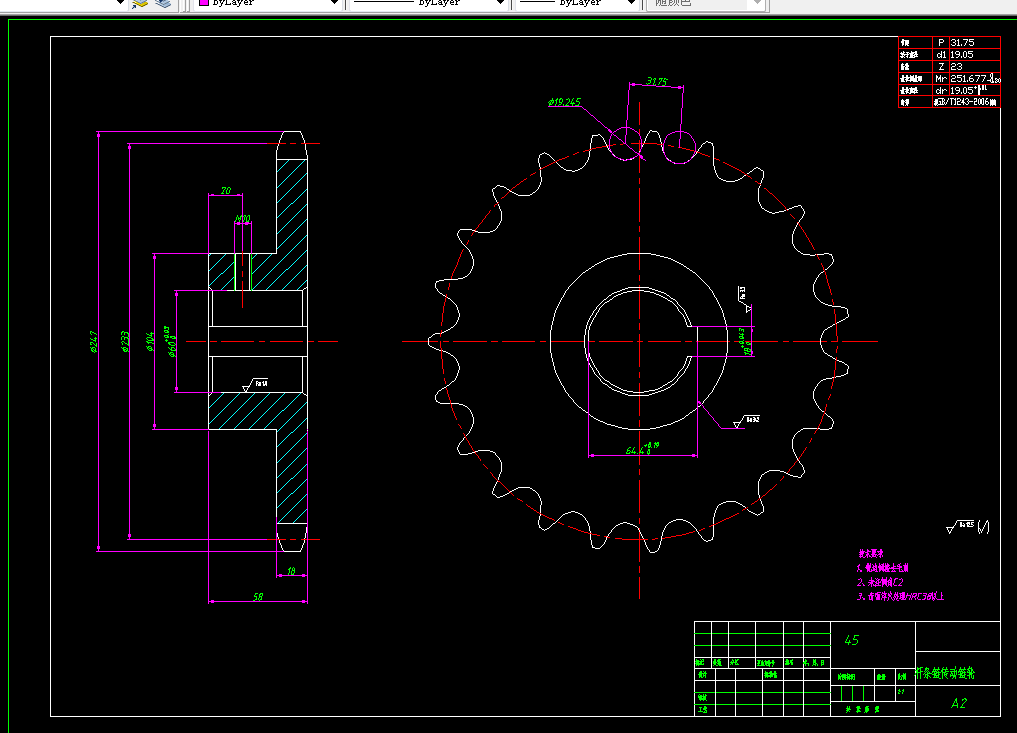Image resolution: width=1017 pixels, height=733 pixels.
Task: Open the lineweight ByLayer dropdown with short line sample
Action: [x=577, y=3]
